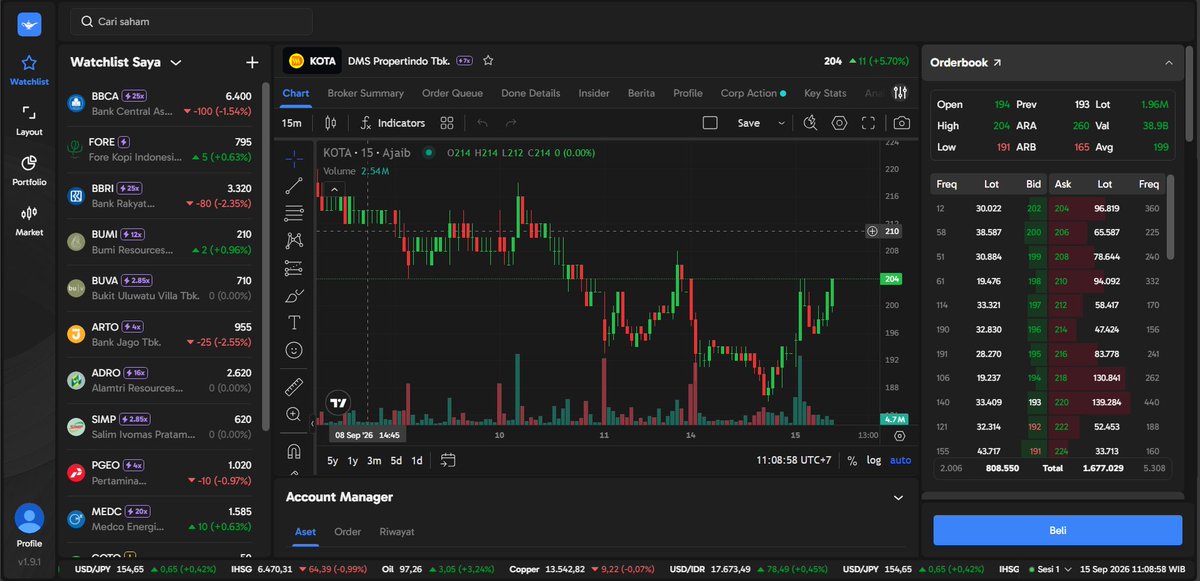
Task: Open the Watchlist sidebar section
Action: point(29,70)
